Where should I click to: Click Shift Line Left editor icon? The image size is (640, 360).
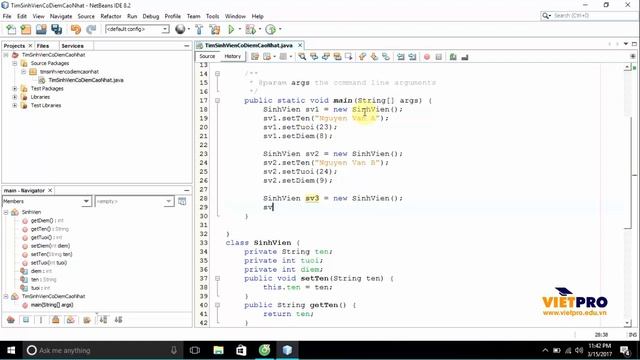(400, 57)
